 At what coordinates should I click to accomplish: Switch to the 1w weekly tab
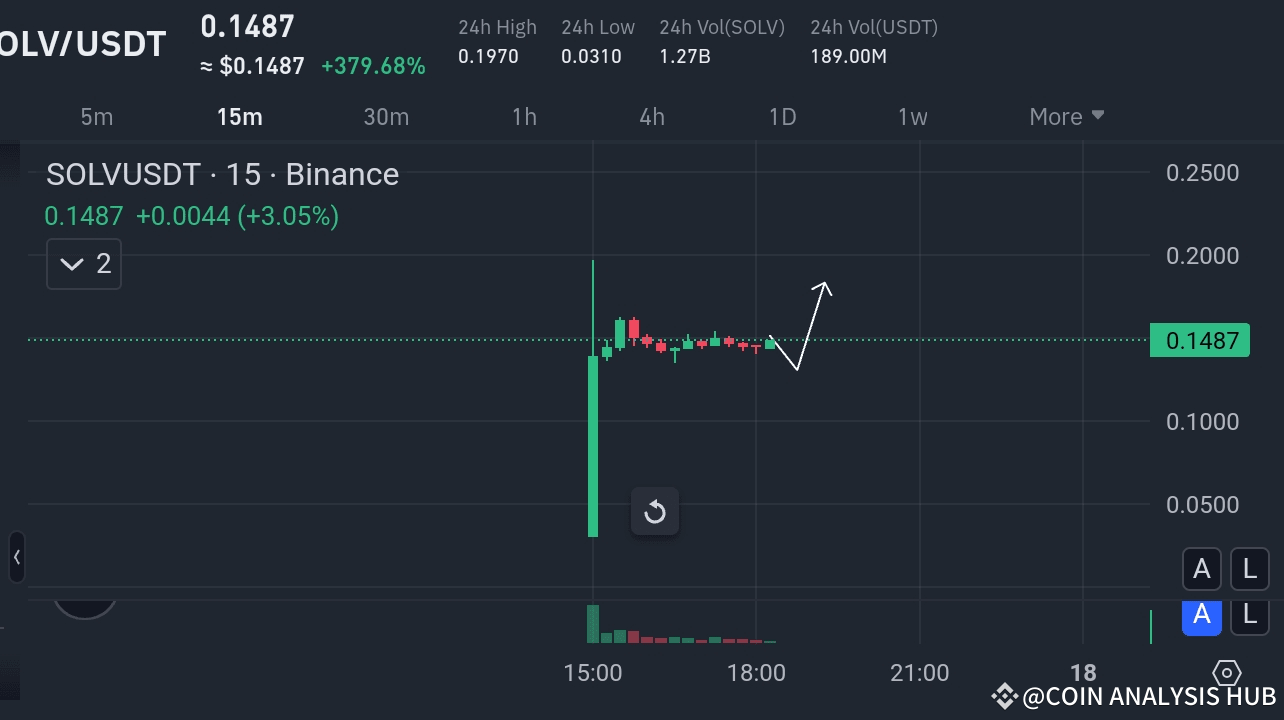912,116
